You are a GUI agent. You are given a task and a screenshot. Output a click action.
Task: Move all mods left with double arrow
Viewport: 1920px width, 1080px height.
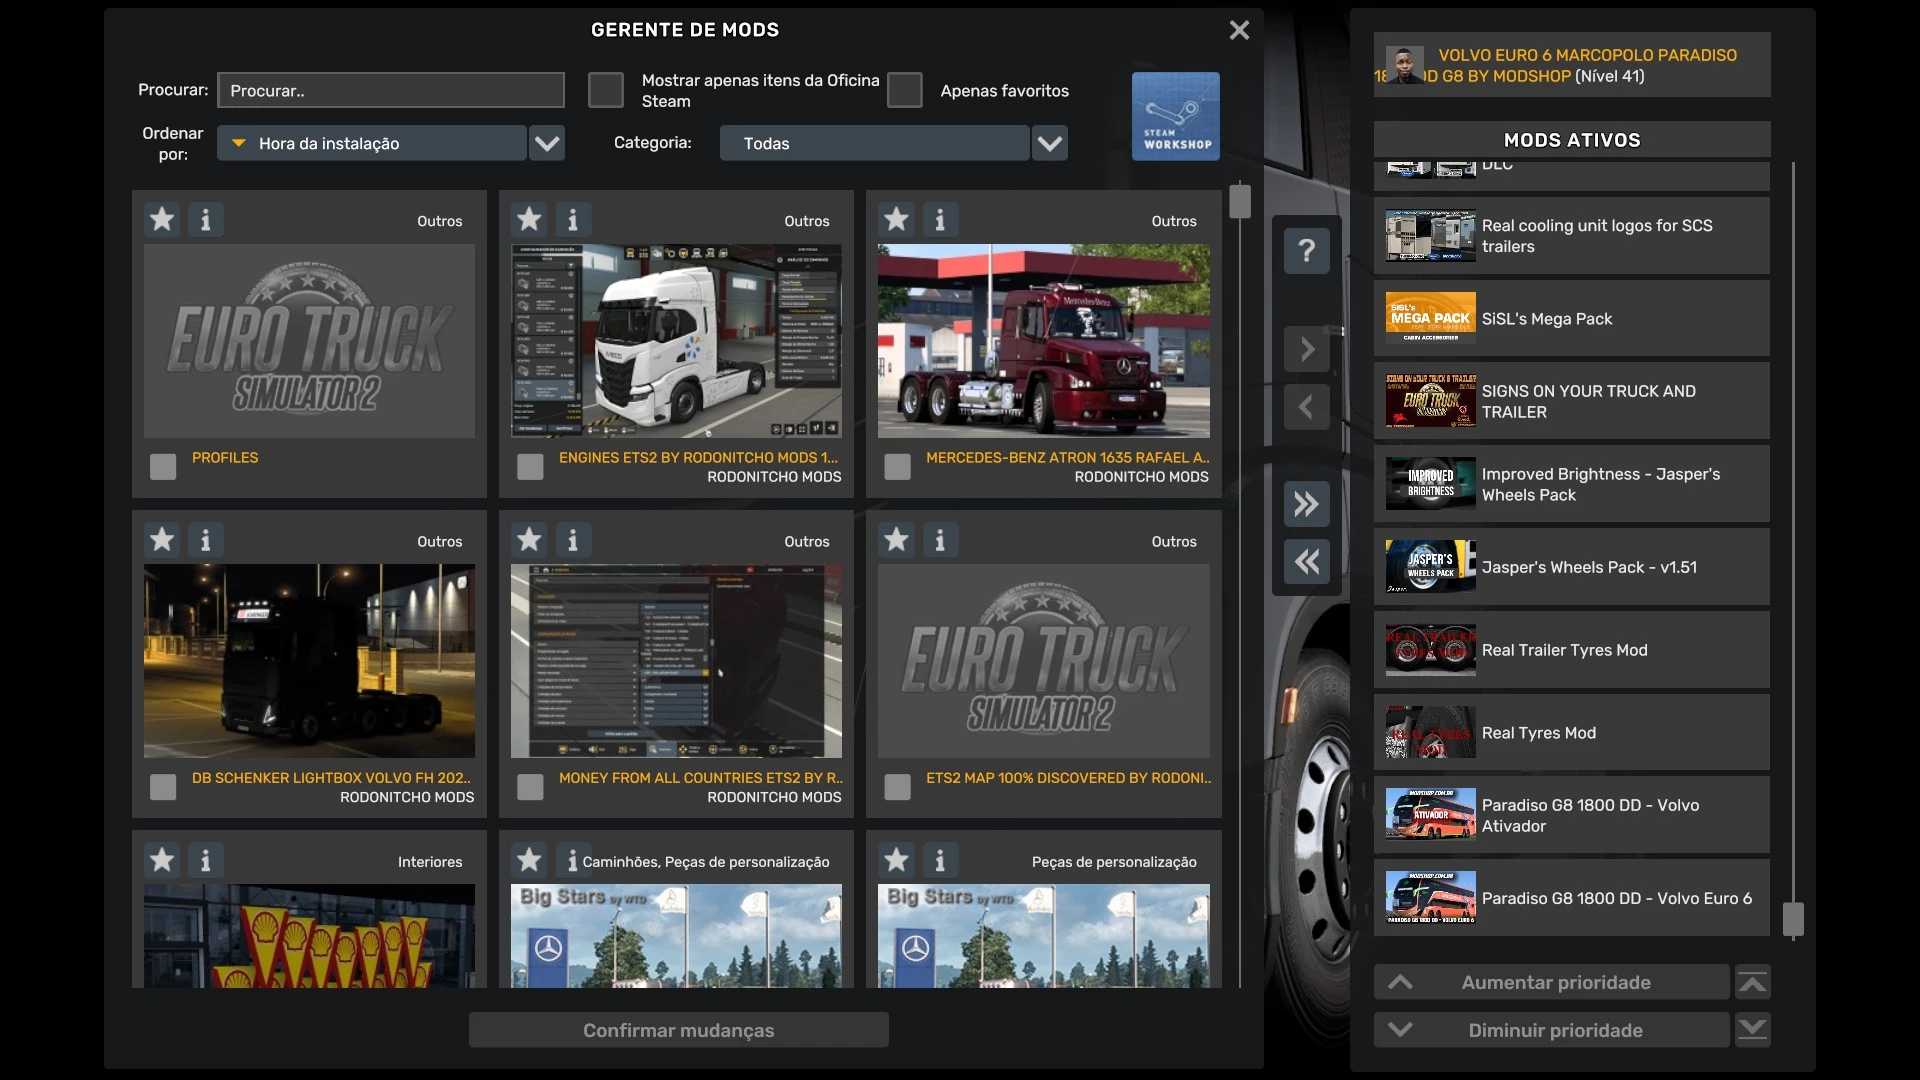coord(1306,562)
